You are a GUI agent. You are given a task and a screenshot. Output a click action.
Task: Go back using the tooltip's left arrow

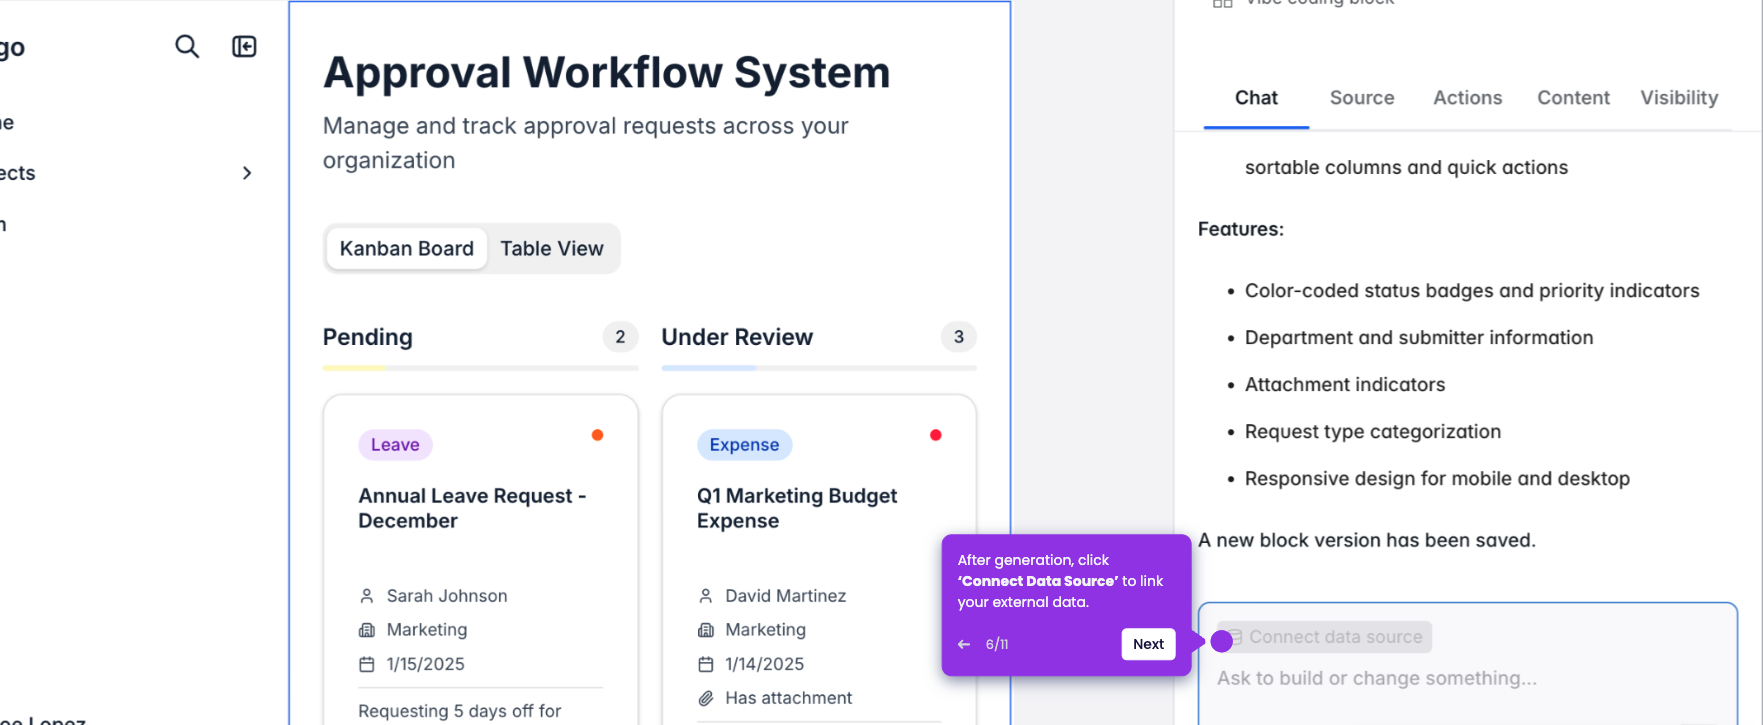964,645
